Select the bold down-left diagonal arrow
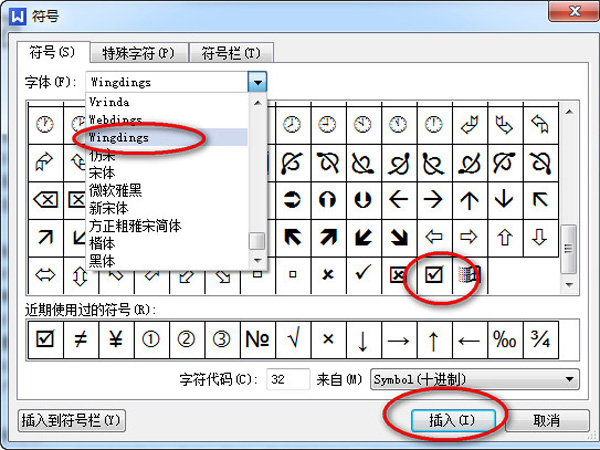Screen dimensions: 600x450 point(362,237)
